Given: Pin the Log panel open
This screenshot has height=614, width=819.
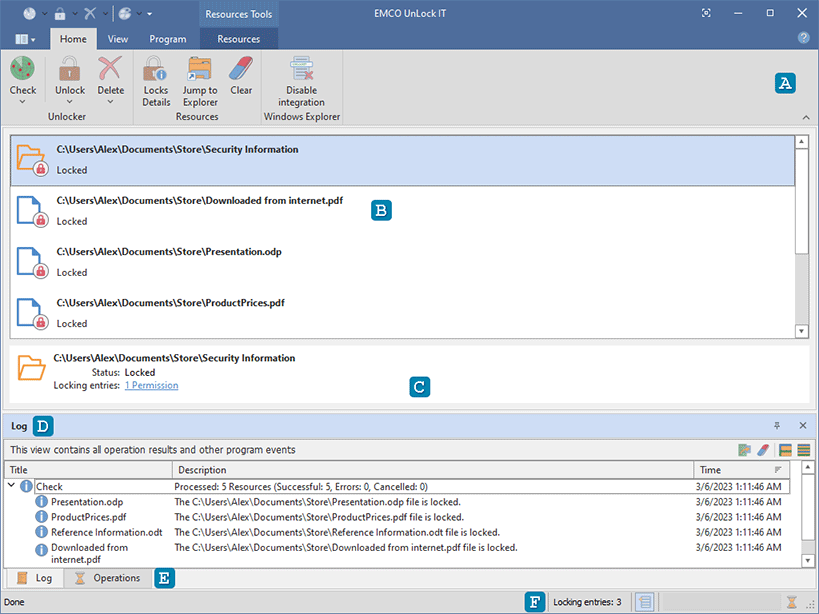Looking at the screenshot, I should click(777, 425).
